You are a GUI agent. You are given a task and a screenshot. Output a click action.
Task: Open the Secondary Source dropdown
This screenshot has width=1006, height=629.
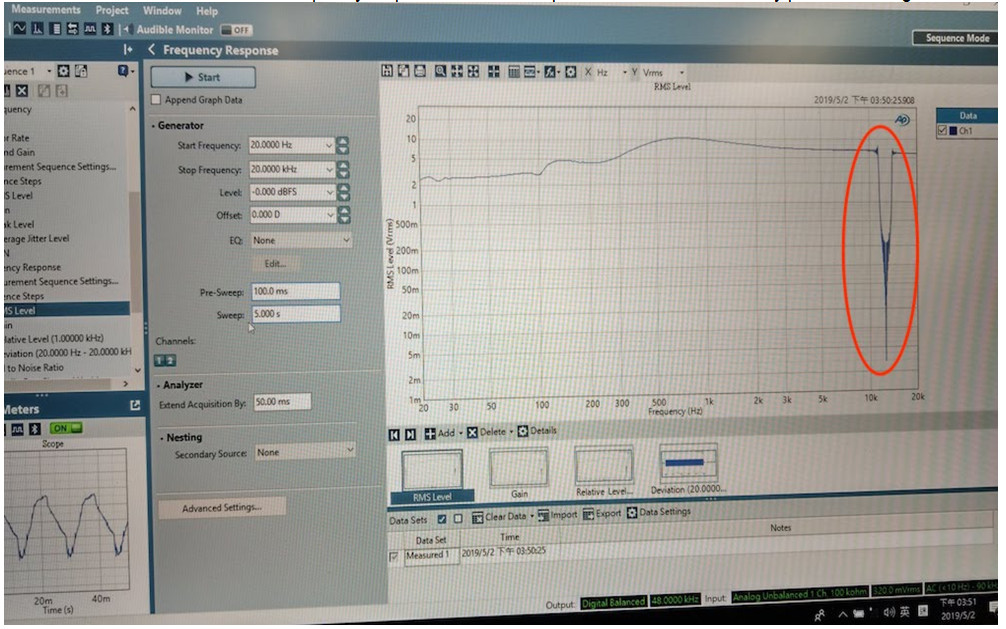pos(305,452)
